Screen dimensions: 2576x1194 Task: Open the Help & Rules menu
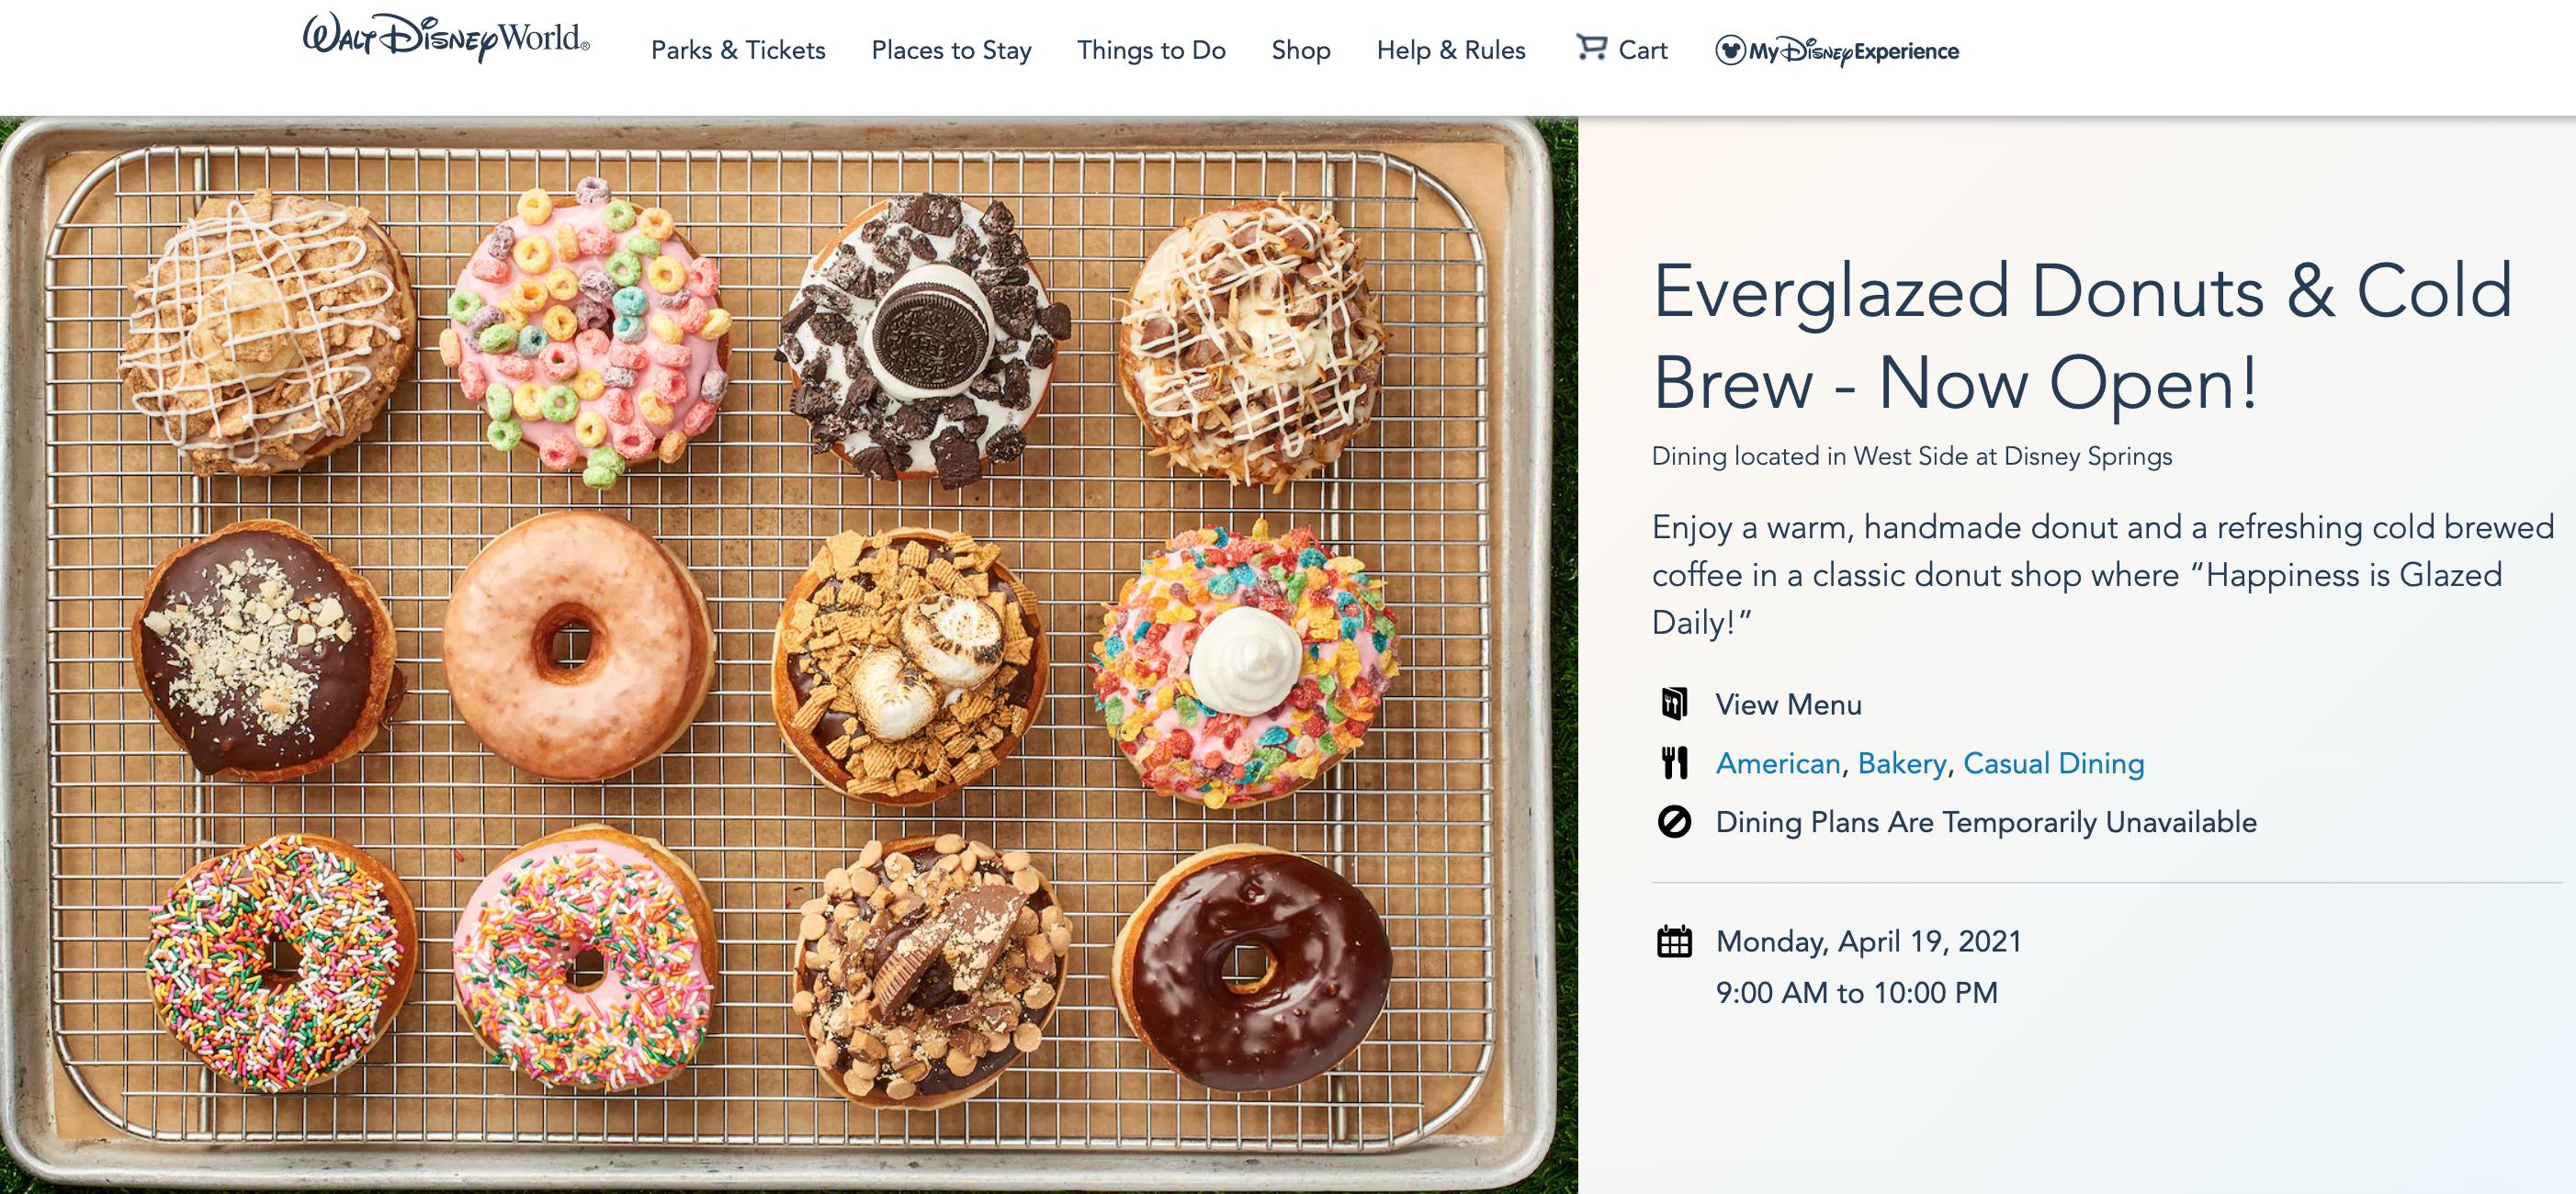coord(1450,50)
